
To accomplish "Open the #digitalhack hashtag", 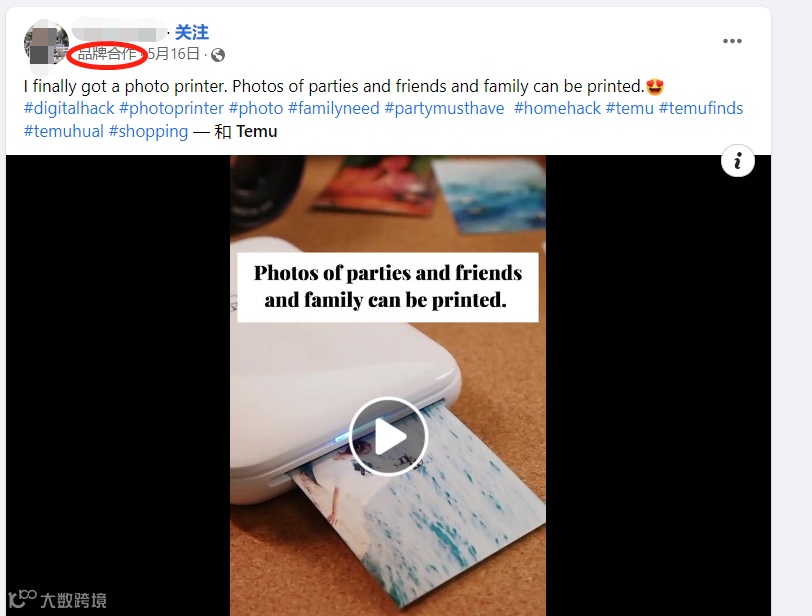I will pos(69,108).
